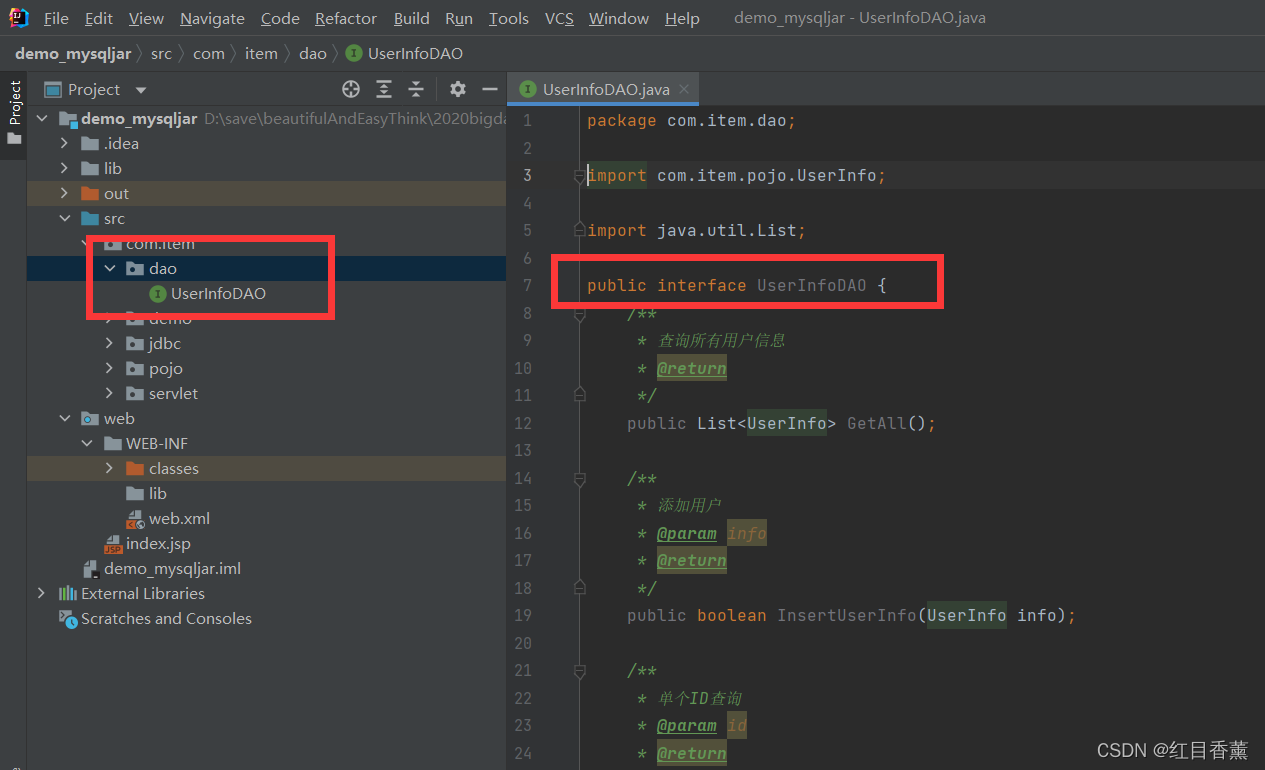Screen dimensions: 1265x770
Task: Click the locate/select opened file target icon
Action: (x=351, y=89)
